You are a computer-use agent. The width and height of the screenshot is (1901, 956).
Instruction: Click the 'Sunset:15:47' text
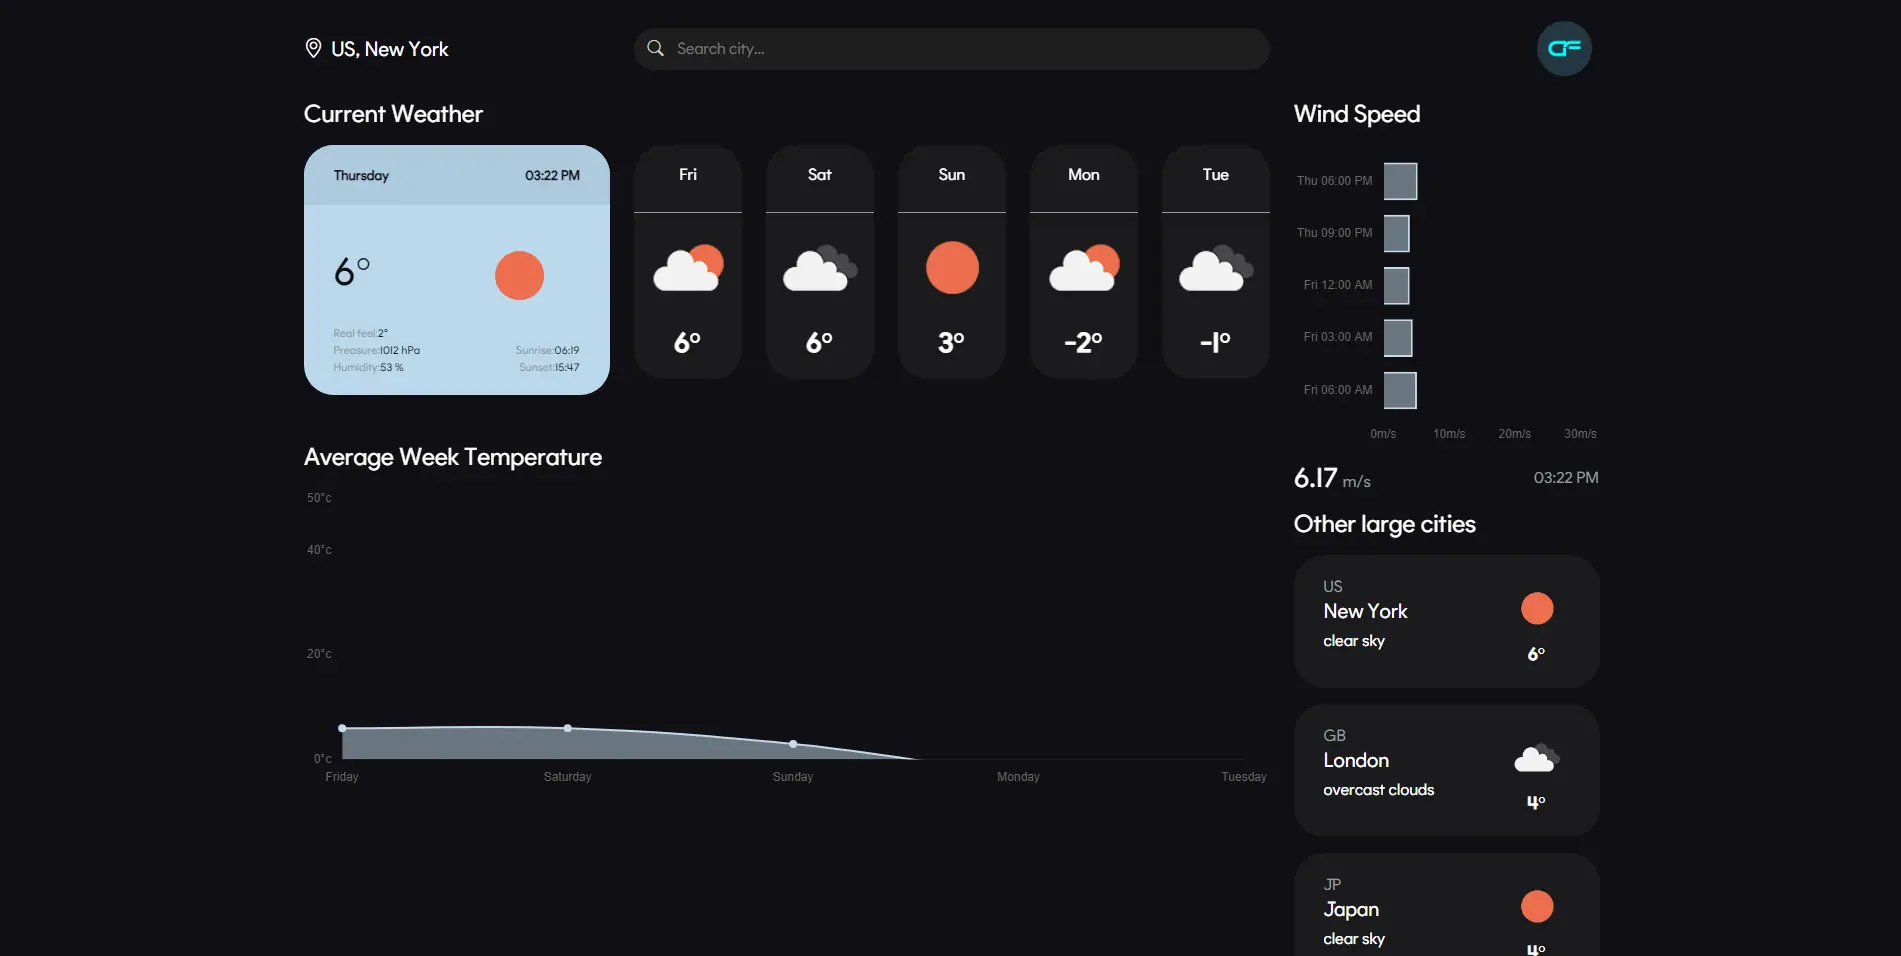pos(549,367)
